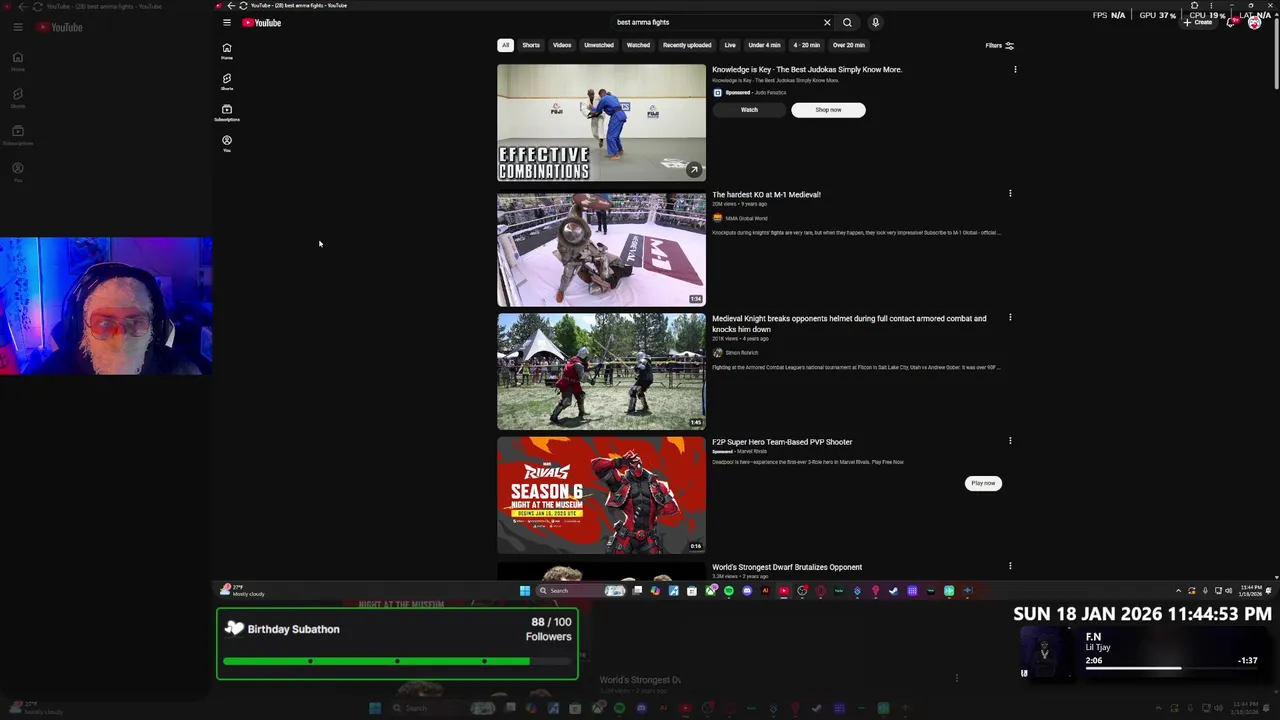Open Spotify from the taskbar
The height and width of the screenshot is (720, 1280).
coord(729,591)
